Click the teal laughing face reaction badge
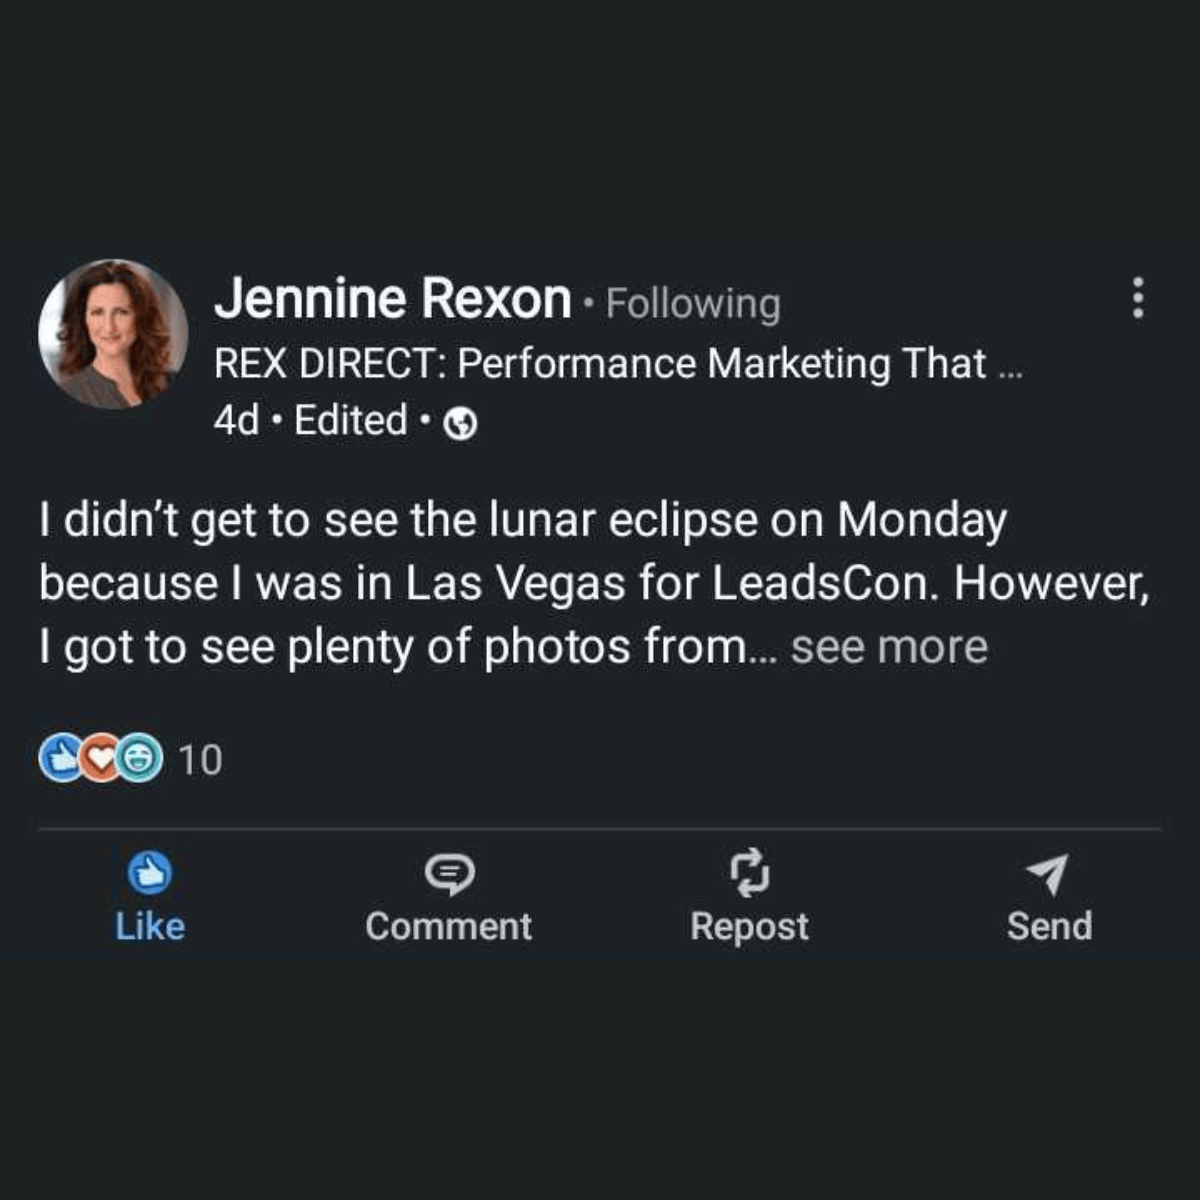This screenshot has width=1200, height=1200. (x=140, y=759)
